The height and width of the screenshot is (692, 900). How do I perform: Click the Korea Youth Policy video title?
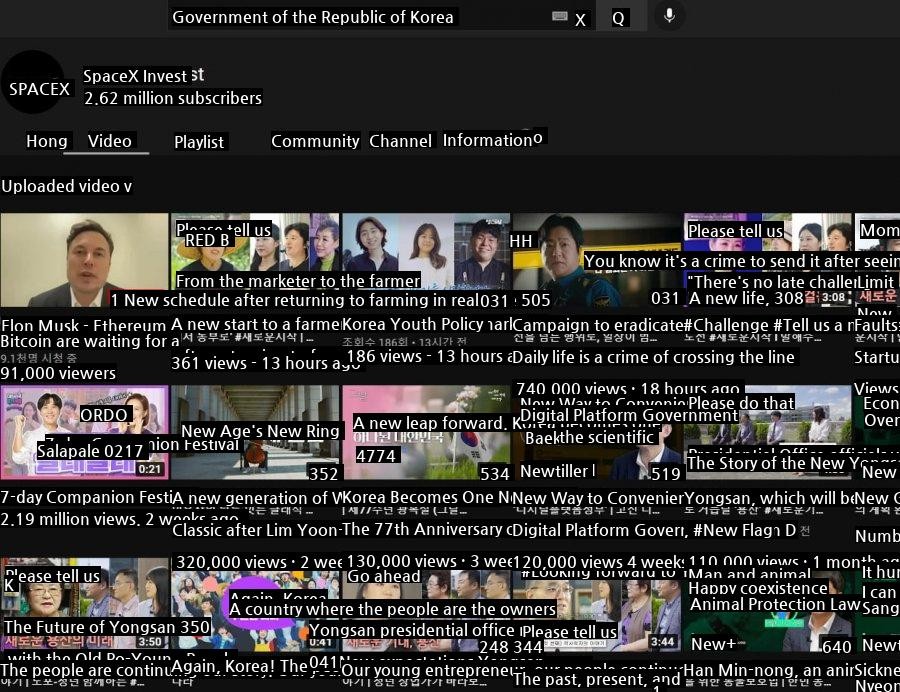[426, 324]
